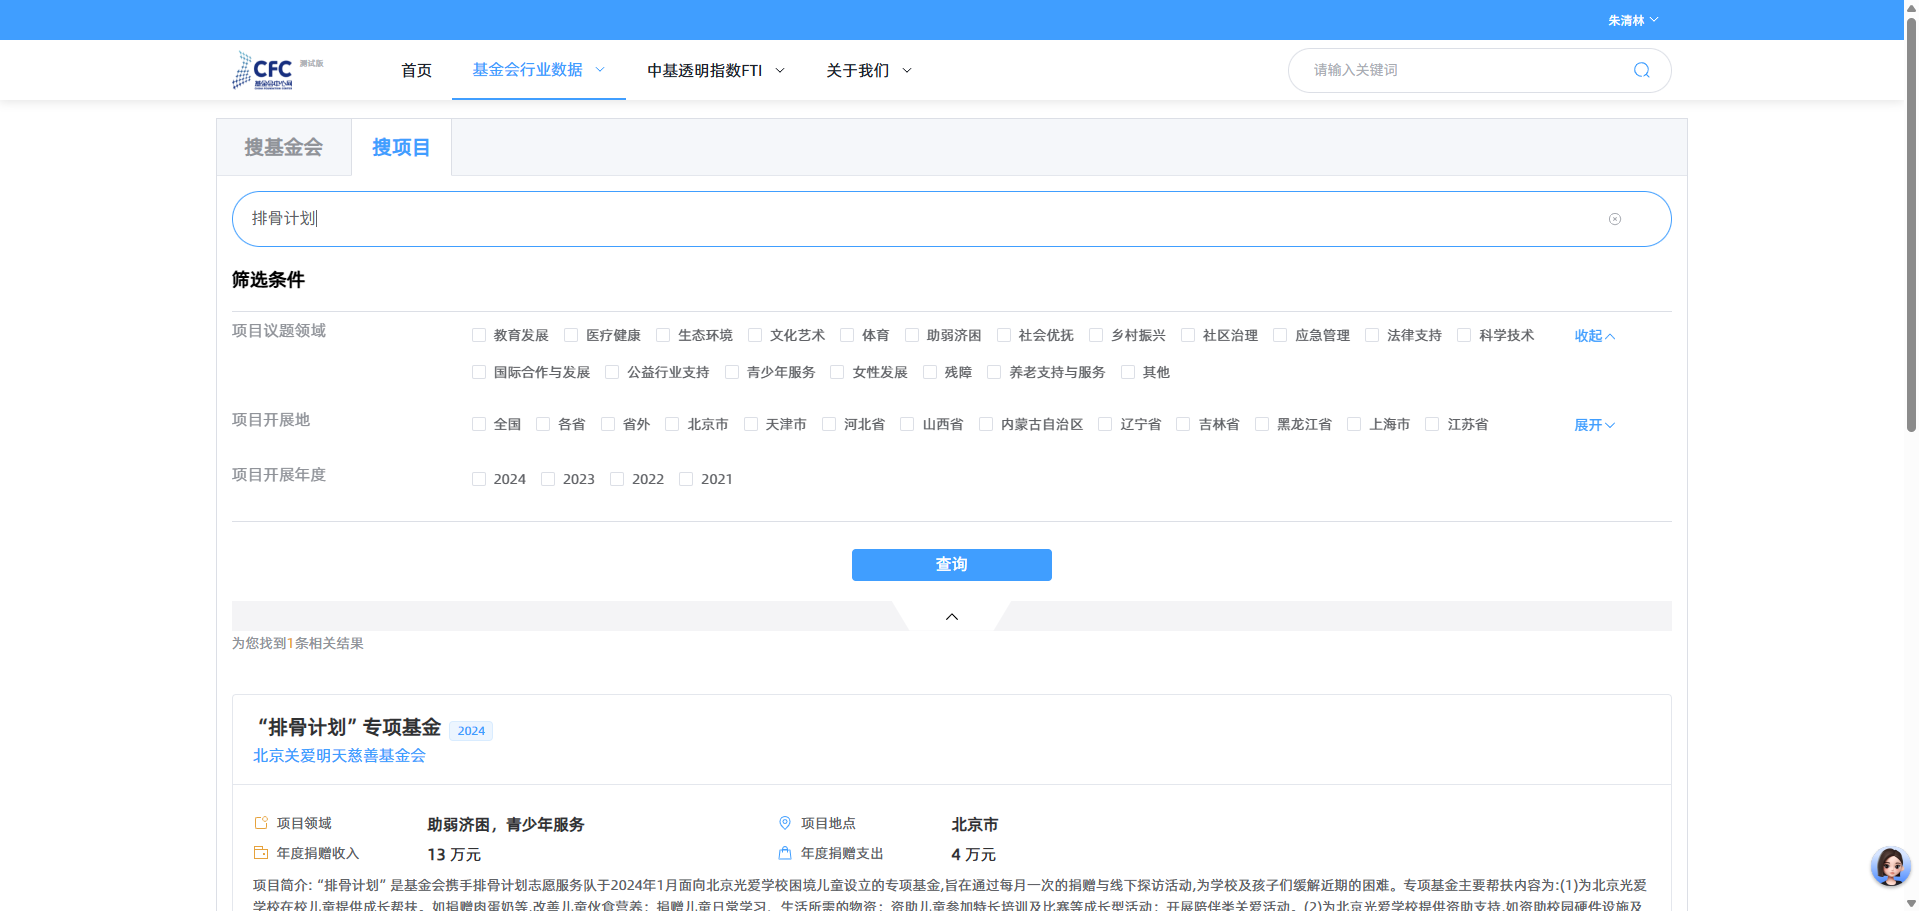Viewport: 1919px width, 911px height.
Task: Expand the project location list with 展开
Action: pyautogui.click(x=1594, y=425)
